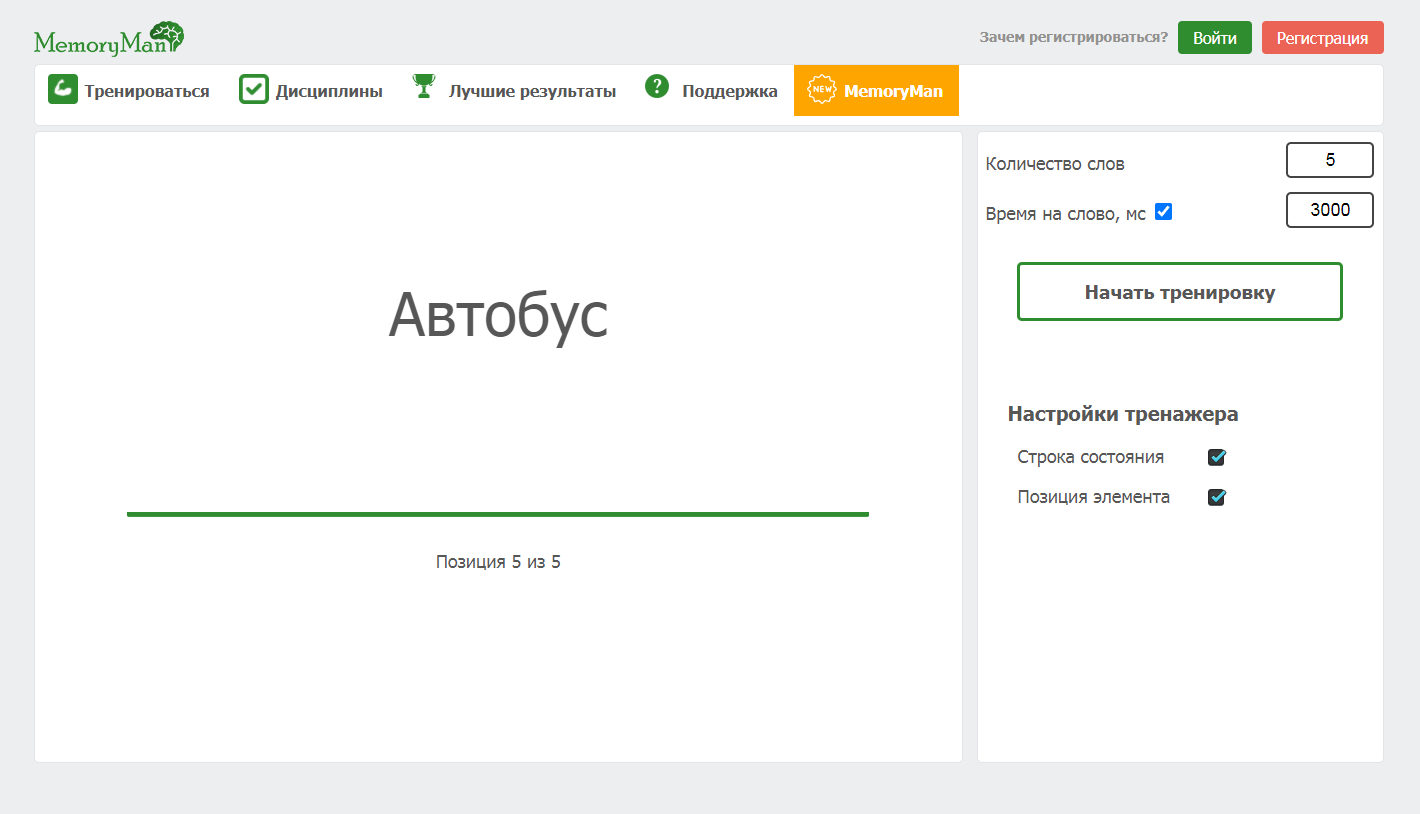1420x814 pixels.
Task: Toggle the Позиция элемента checkbox
Action: point(1217,497)
